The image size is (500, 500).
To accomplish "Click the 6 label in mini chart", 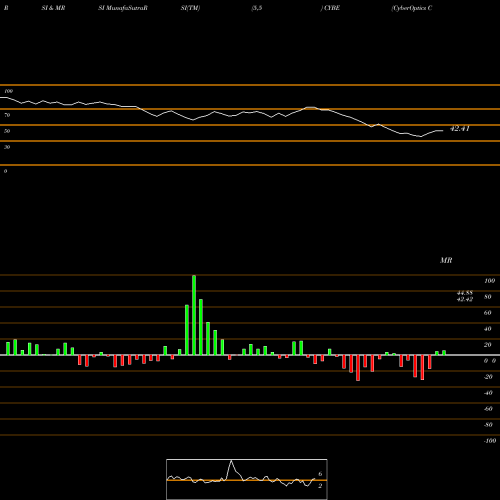I will pyautogui.click(x=320, y=474).
